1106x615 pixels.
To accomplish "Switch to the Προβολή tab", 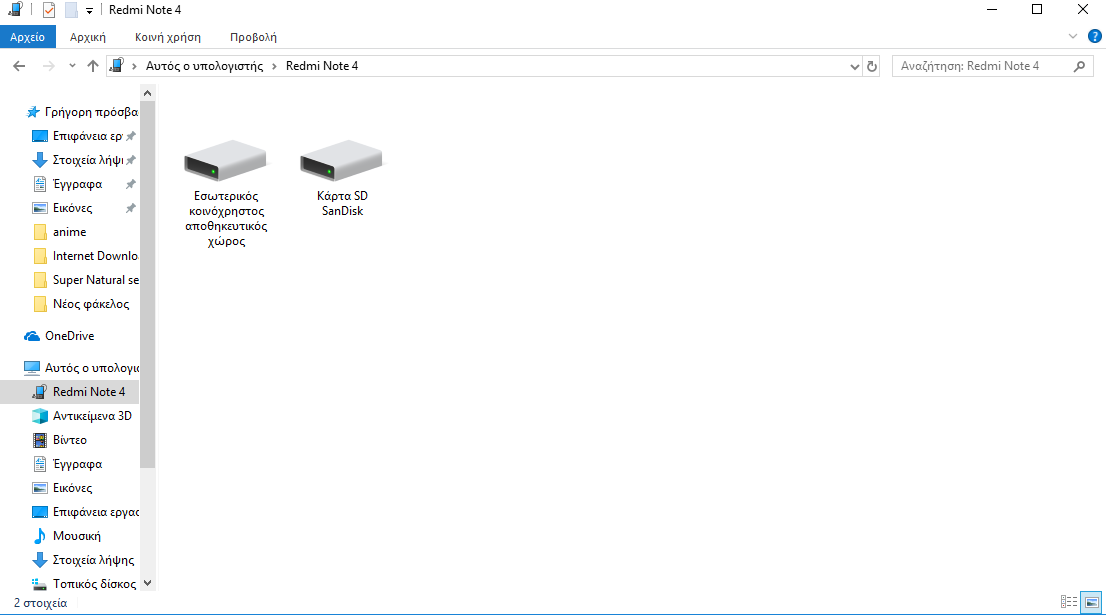I will pos(253,37).
